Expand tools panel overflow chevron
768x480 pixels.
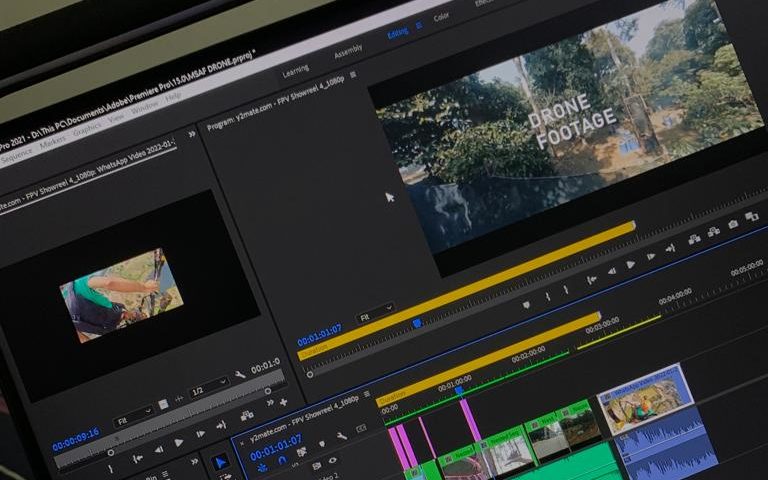pos(194,461)
